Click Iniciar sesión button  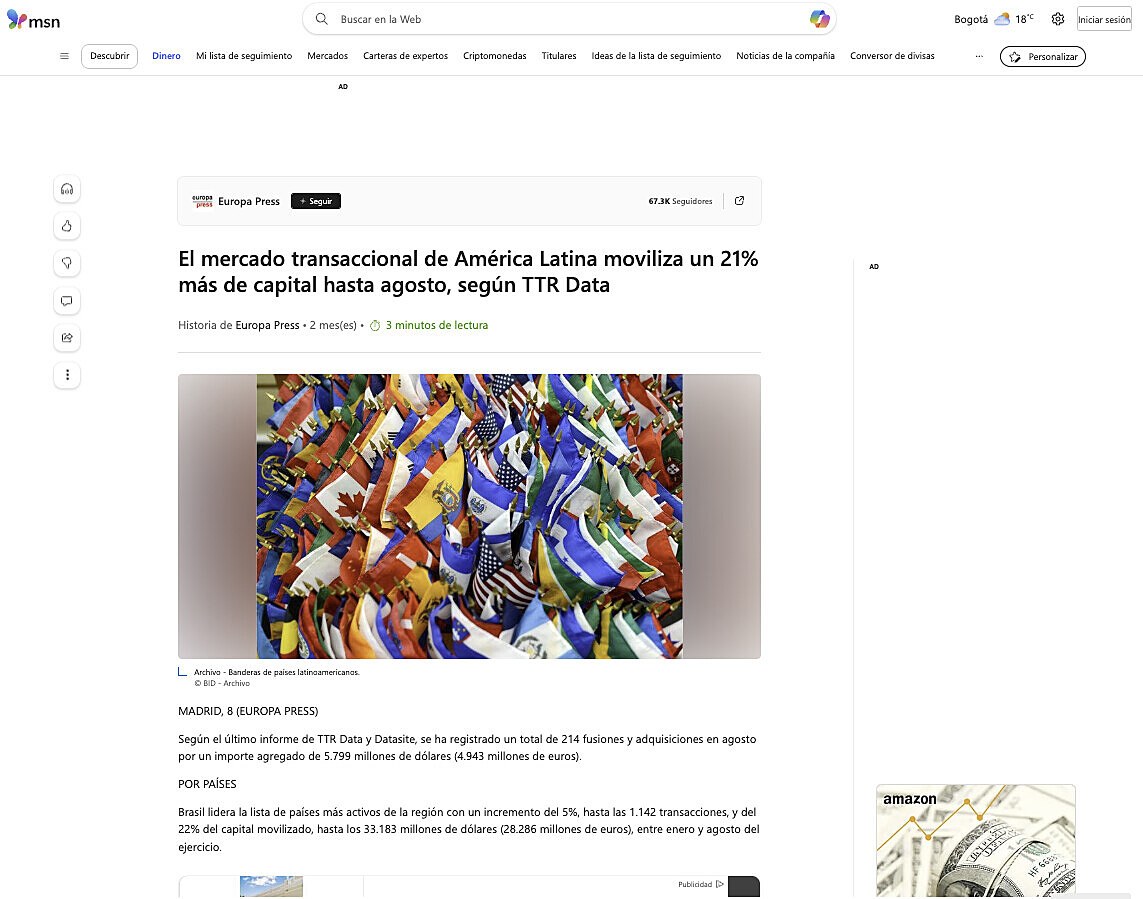click(1104, 20)
